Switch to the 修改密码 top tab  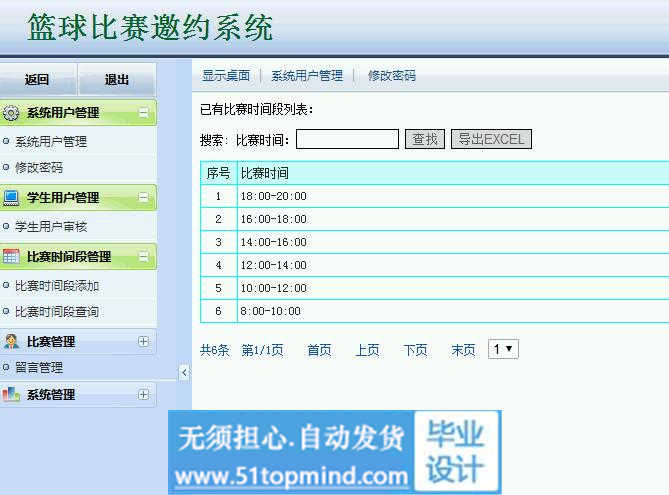[392, 76]
